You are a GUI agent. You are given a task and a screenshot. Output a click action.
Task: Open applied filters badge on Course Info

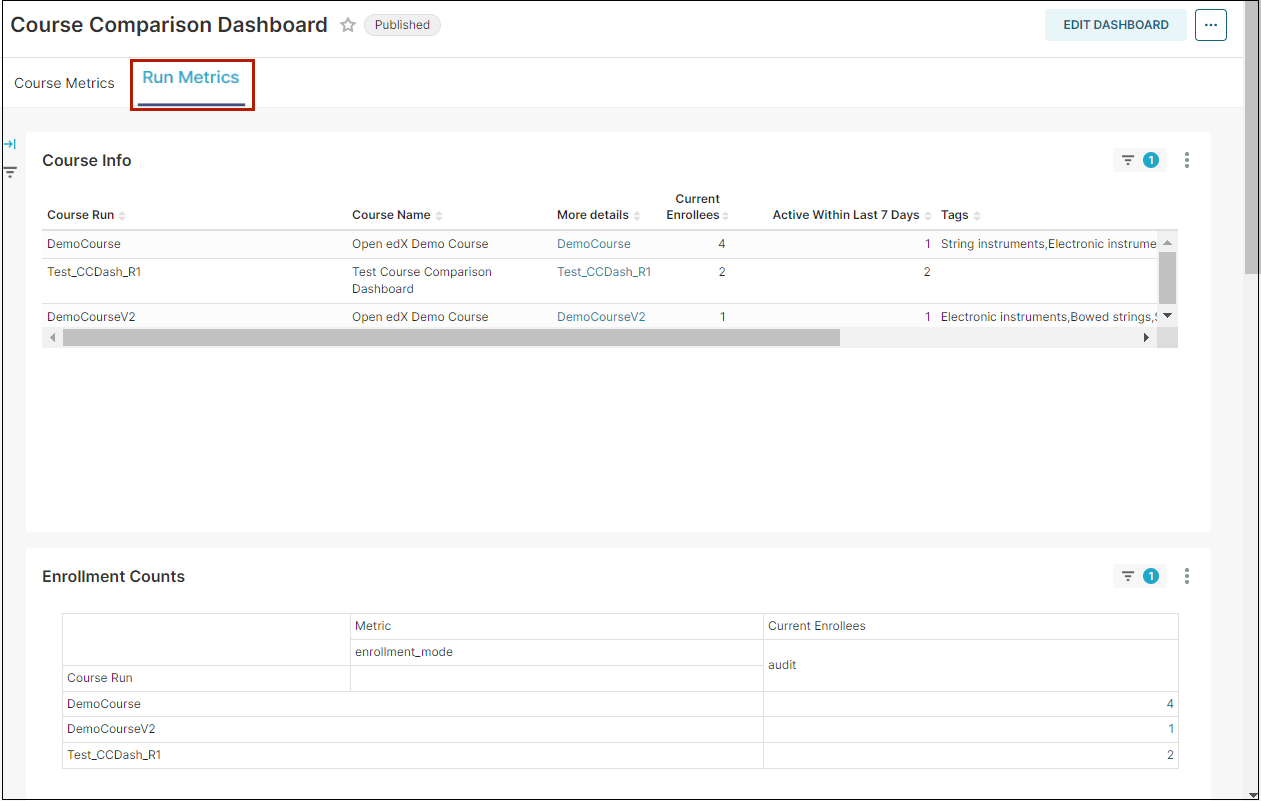[x=1139, y=160]
